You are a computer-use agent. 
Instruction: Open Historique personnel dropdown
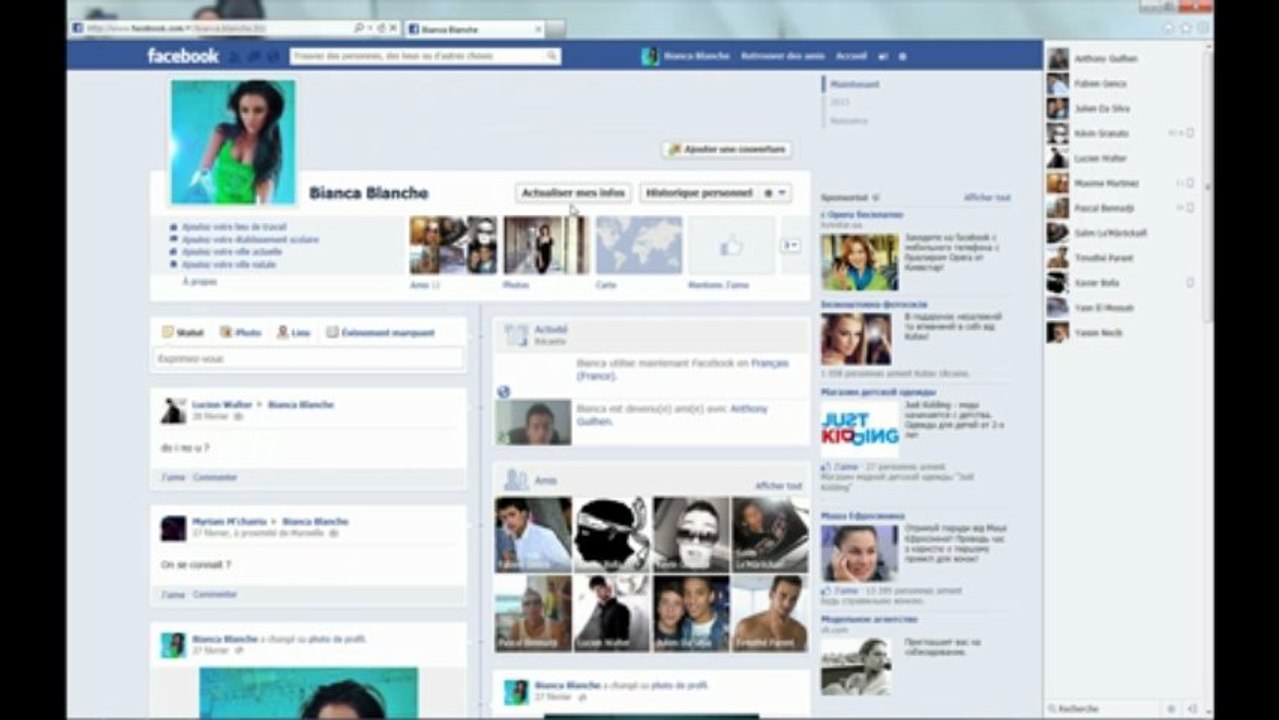click(x=699, y=193)
